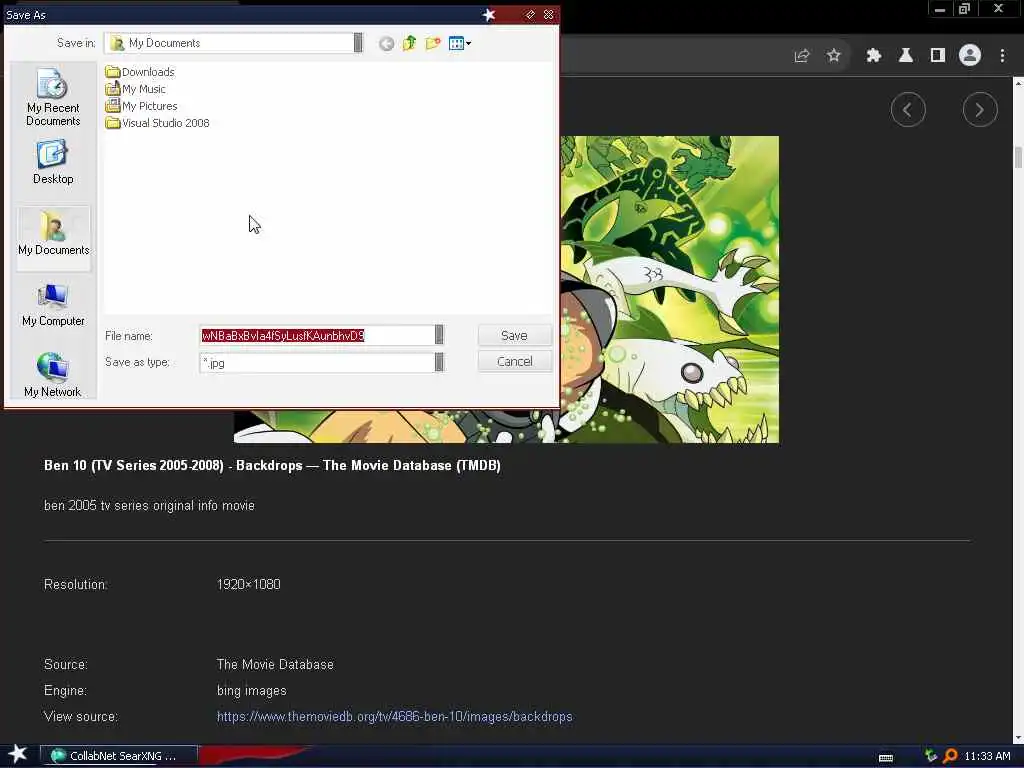The height and width of the screenshot is (768, 1024).
Task: Click the orange magnifier tray icon
Action: 950,756
